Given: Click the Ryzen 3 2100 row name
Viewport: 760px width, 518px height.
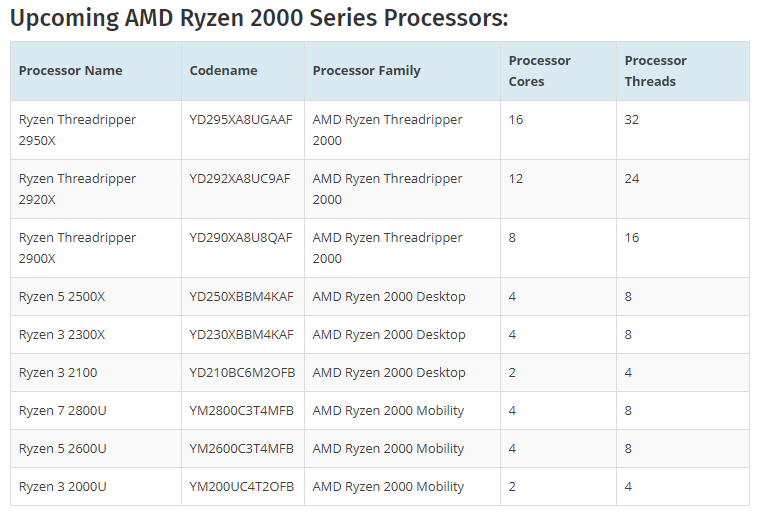Looking at the screenshot, I should tap(58, 373).
